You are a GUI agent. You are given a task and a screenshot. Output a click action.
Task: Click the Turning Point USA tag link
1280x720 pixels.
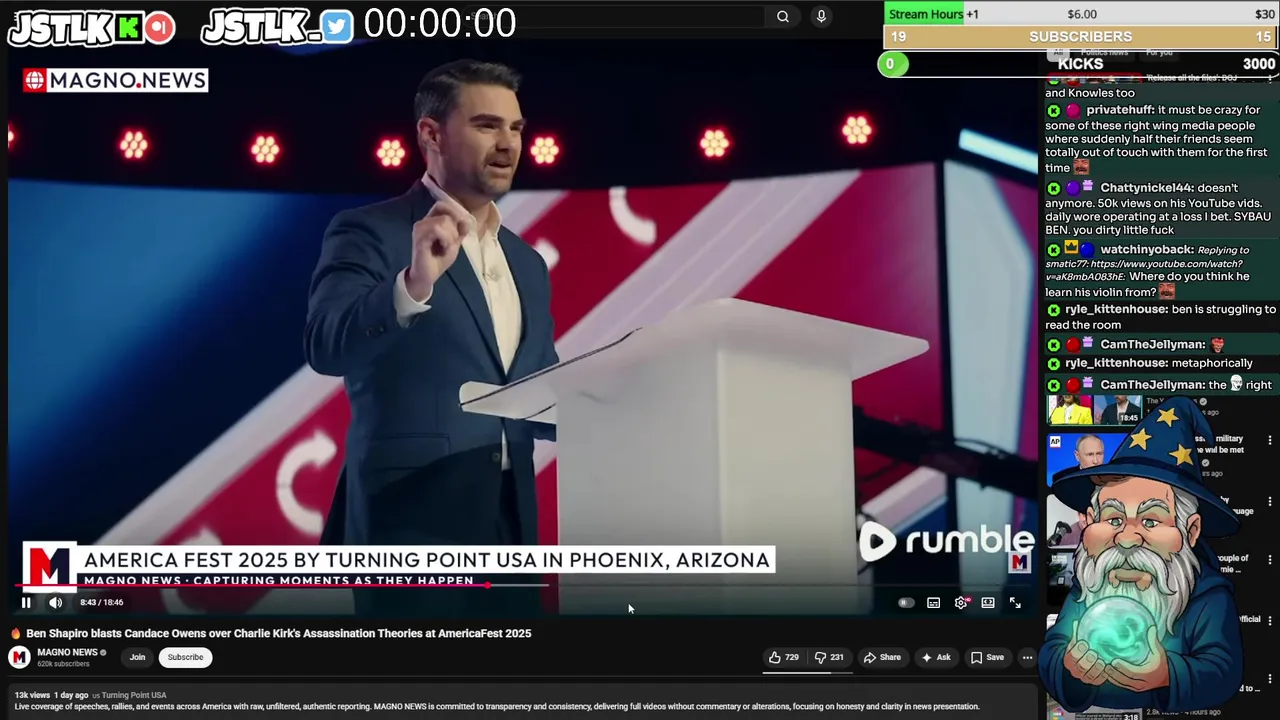pyautogui.click(x=133, y=695)
